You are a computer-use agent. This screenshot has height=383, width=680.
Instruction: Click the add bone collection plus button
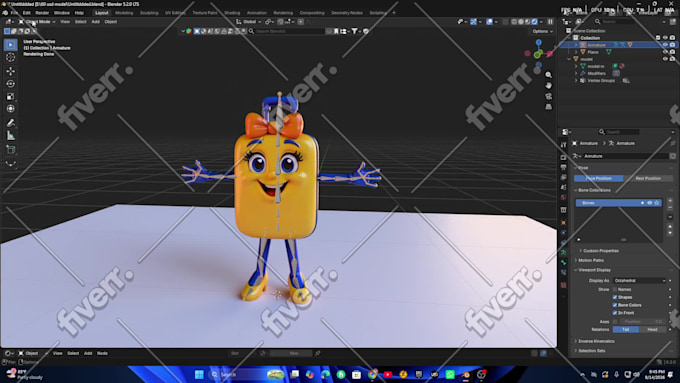(x=670, y=201)
